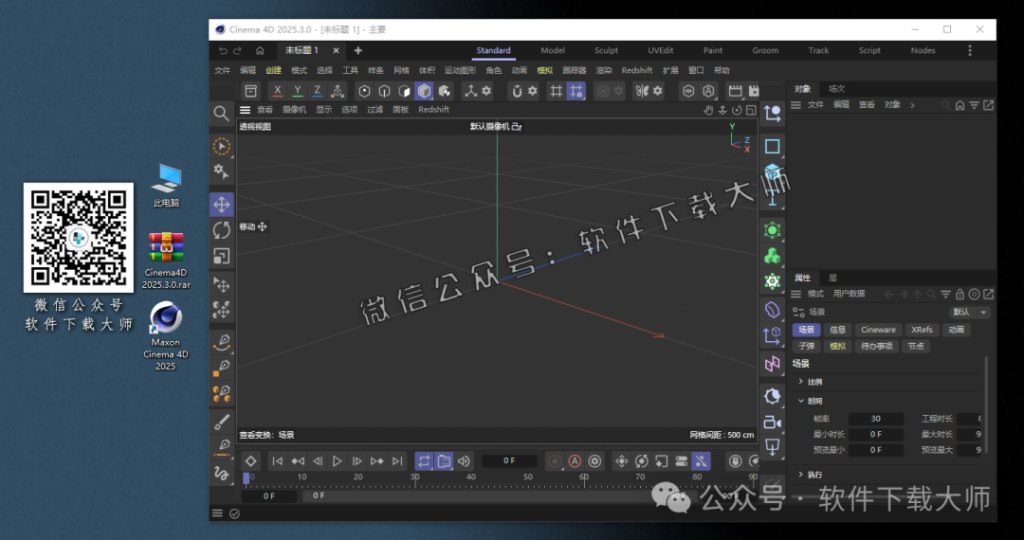The width and height of the screenshot is (1024, 540).
Task: Select the Rotate tool in left toolbar
Action: coord(221,230)
